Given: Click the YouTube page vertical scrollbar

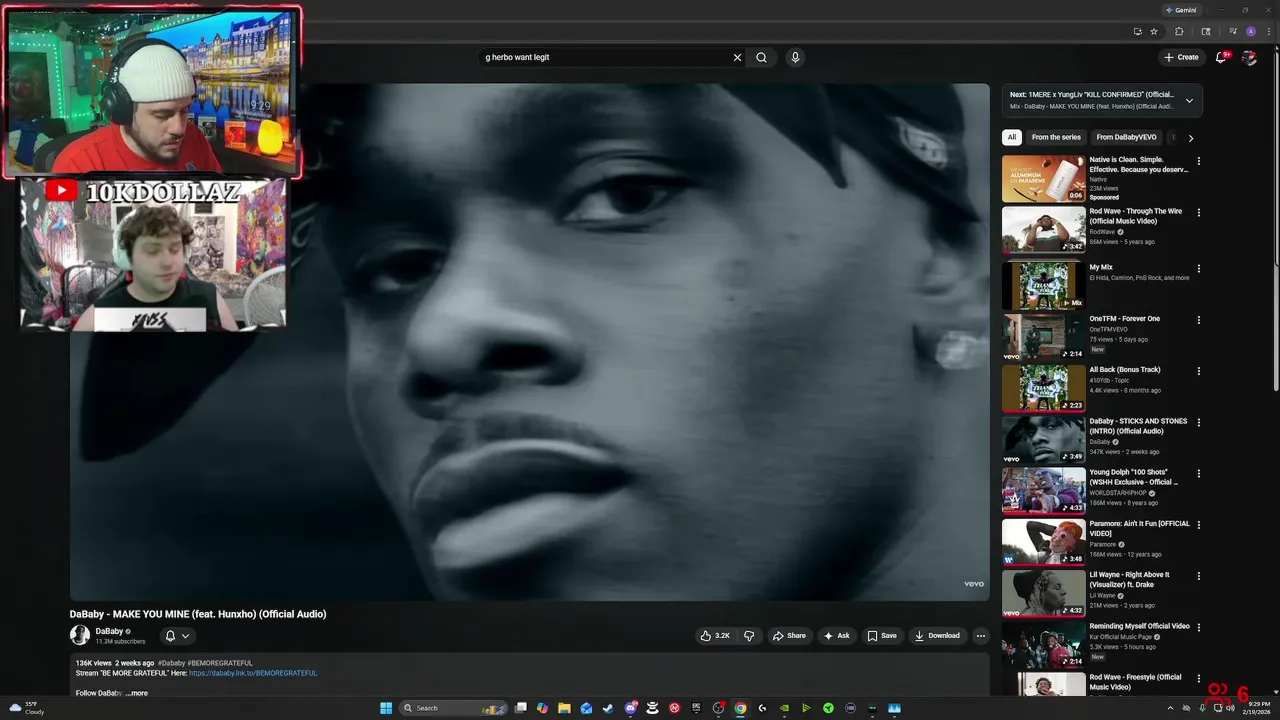Looking at the screenshot, I should click(x=1275, y=220).
